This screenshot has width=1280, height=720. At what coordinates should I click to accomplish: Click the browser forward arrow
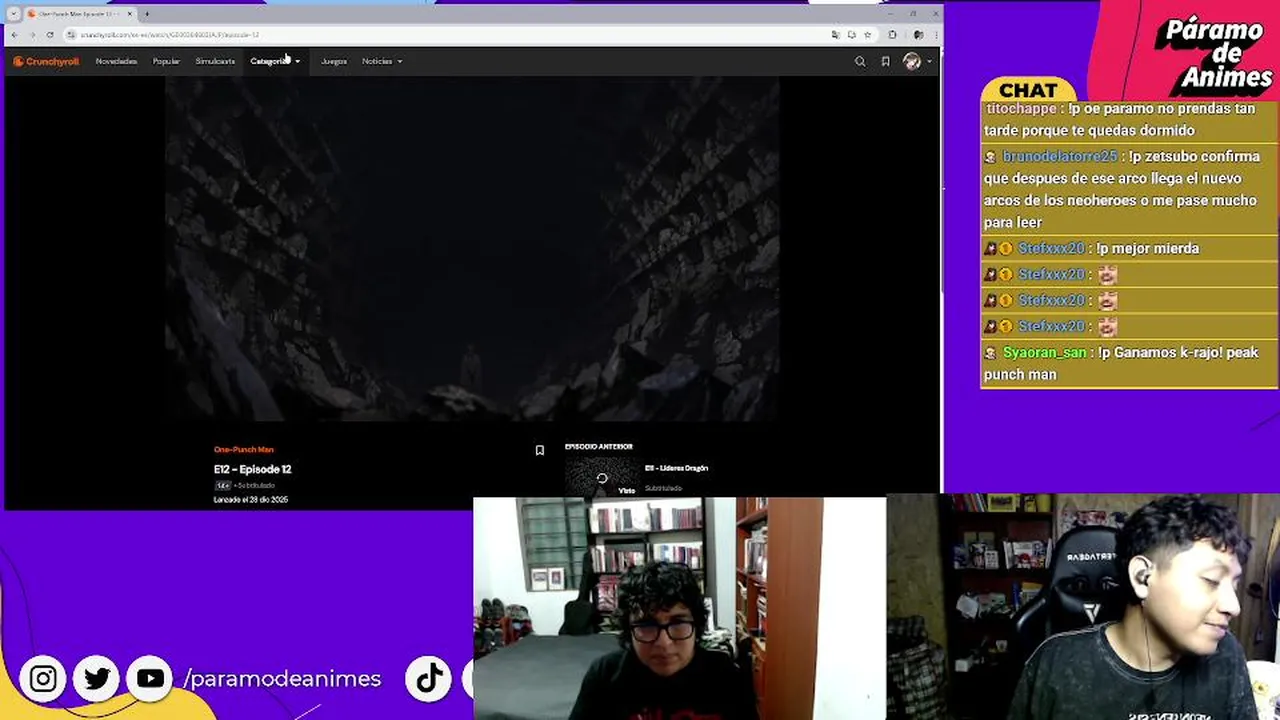[32, 35]
